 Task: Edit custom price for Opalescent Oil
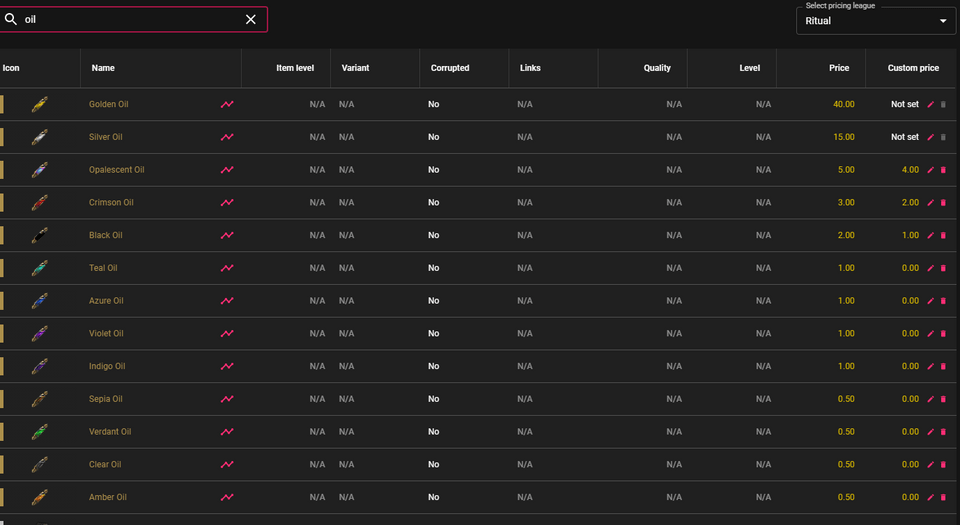[931, 170]
